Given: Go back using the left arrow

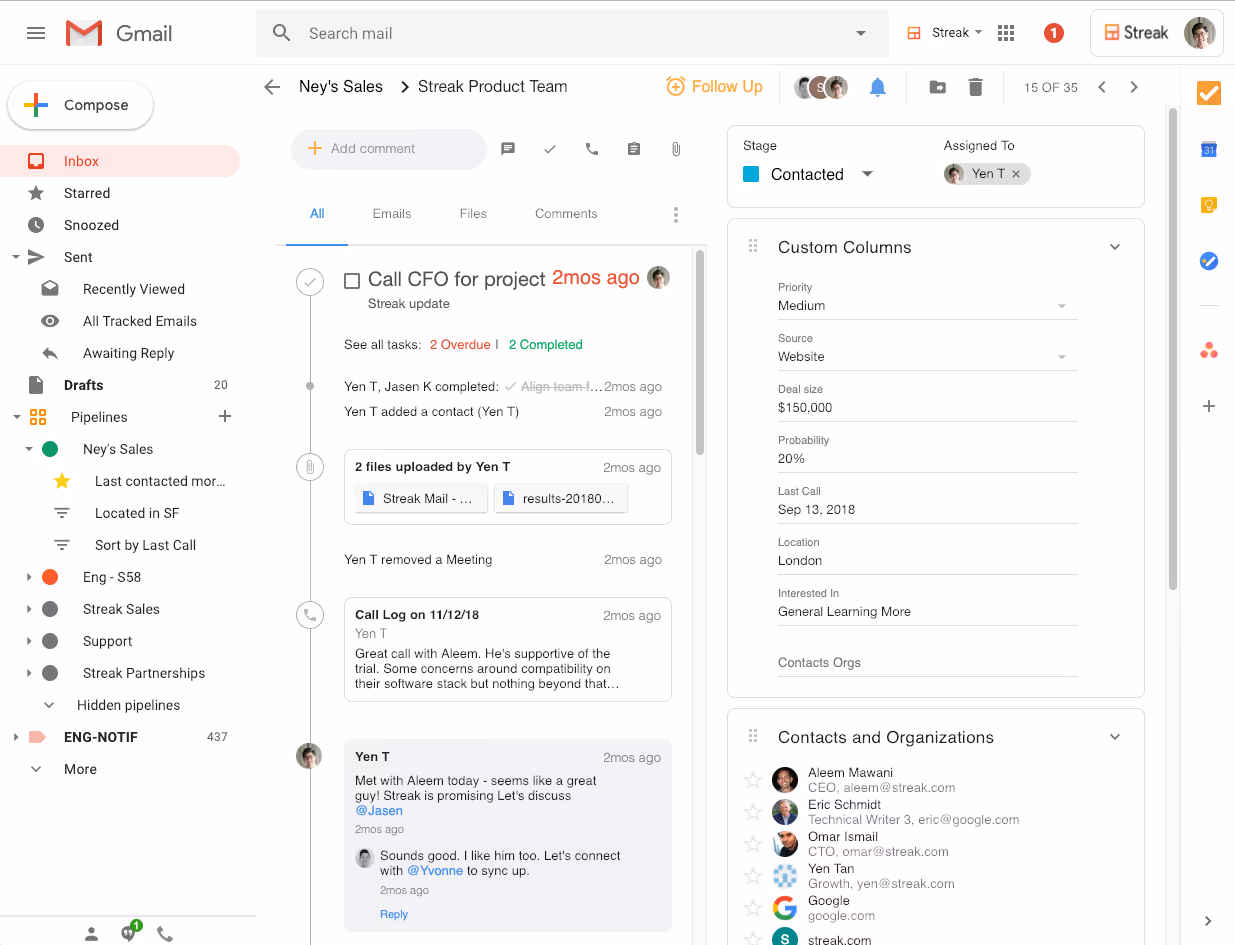Looking at the screenshot, I should tap(272, 87).
